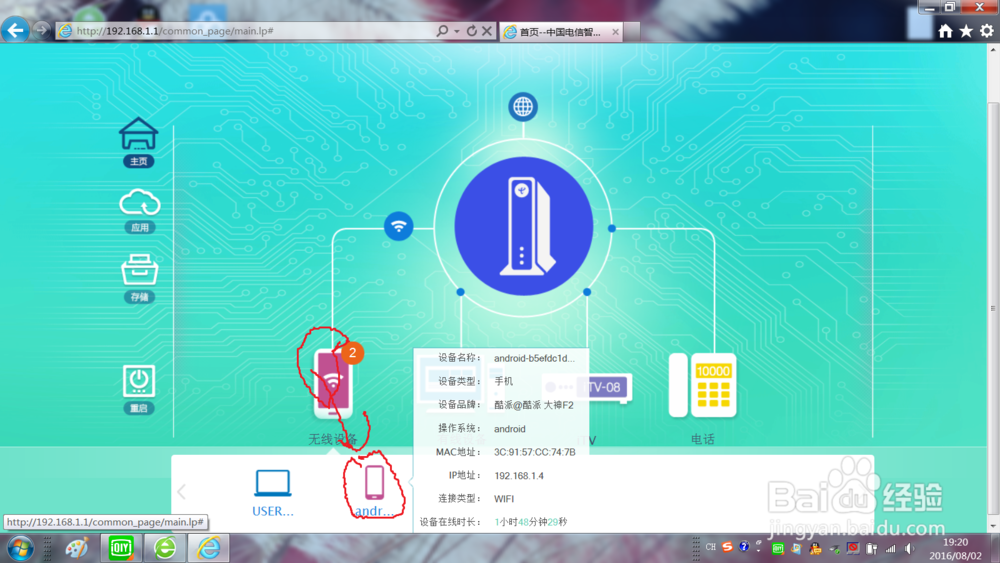This screenshot has width=1000, height=563.
Task: Open the 存储 storage icon
Action: point(139,278)
